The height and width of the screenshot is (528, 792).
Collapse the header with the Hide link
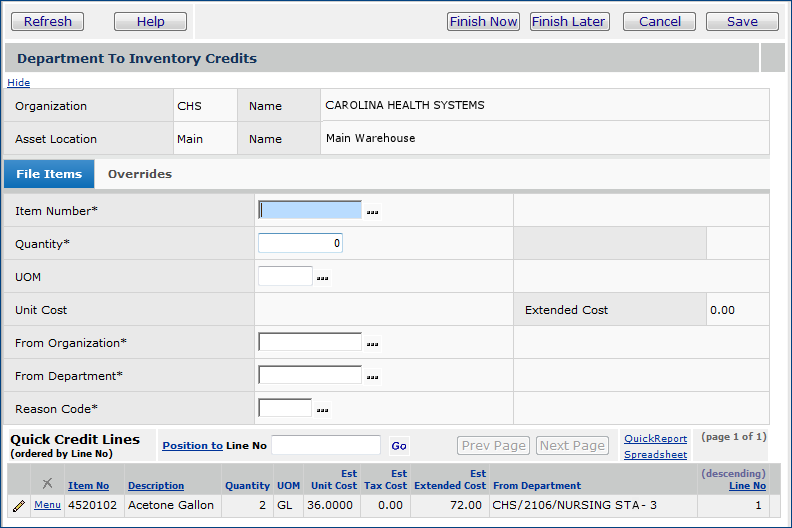[18, 82]
